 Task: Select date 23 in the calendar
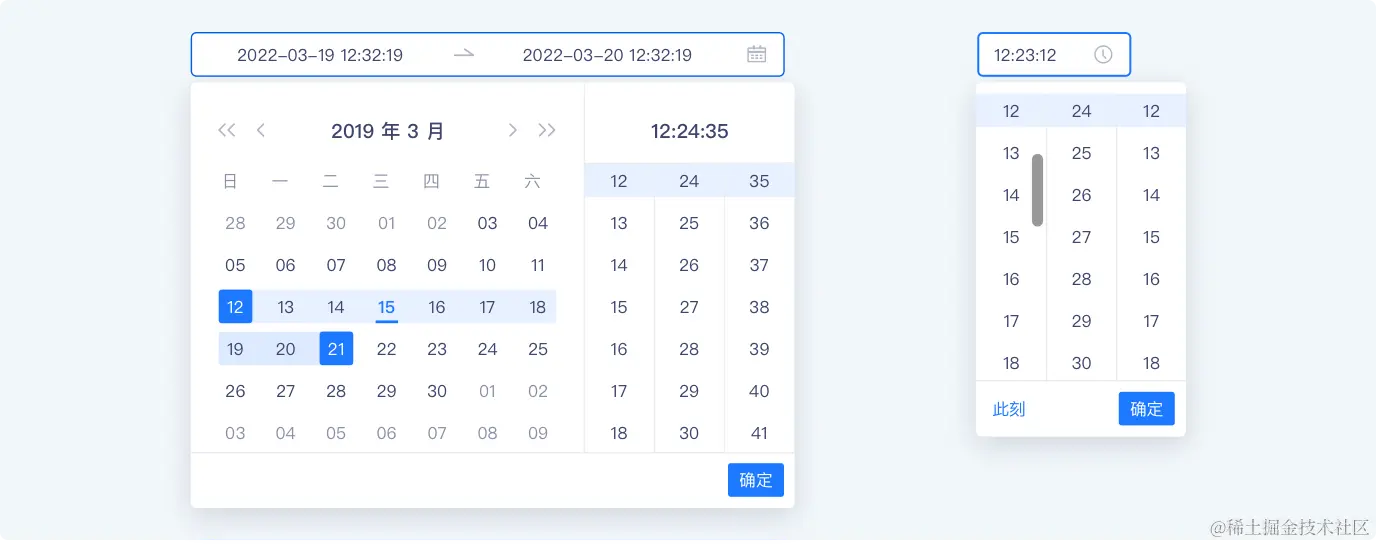pyautogui.click(x=437, y=349)
